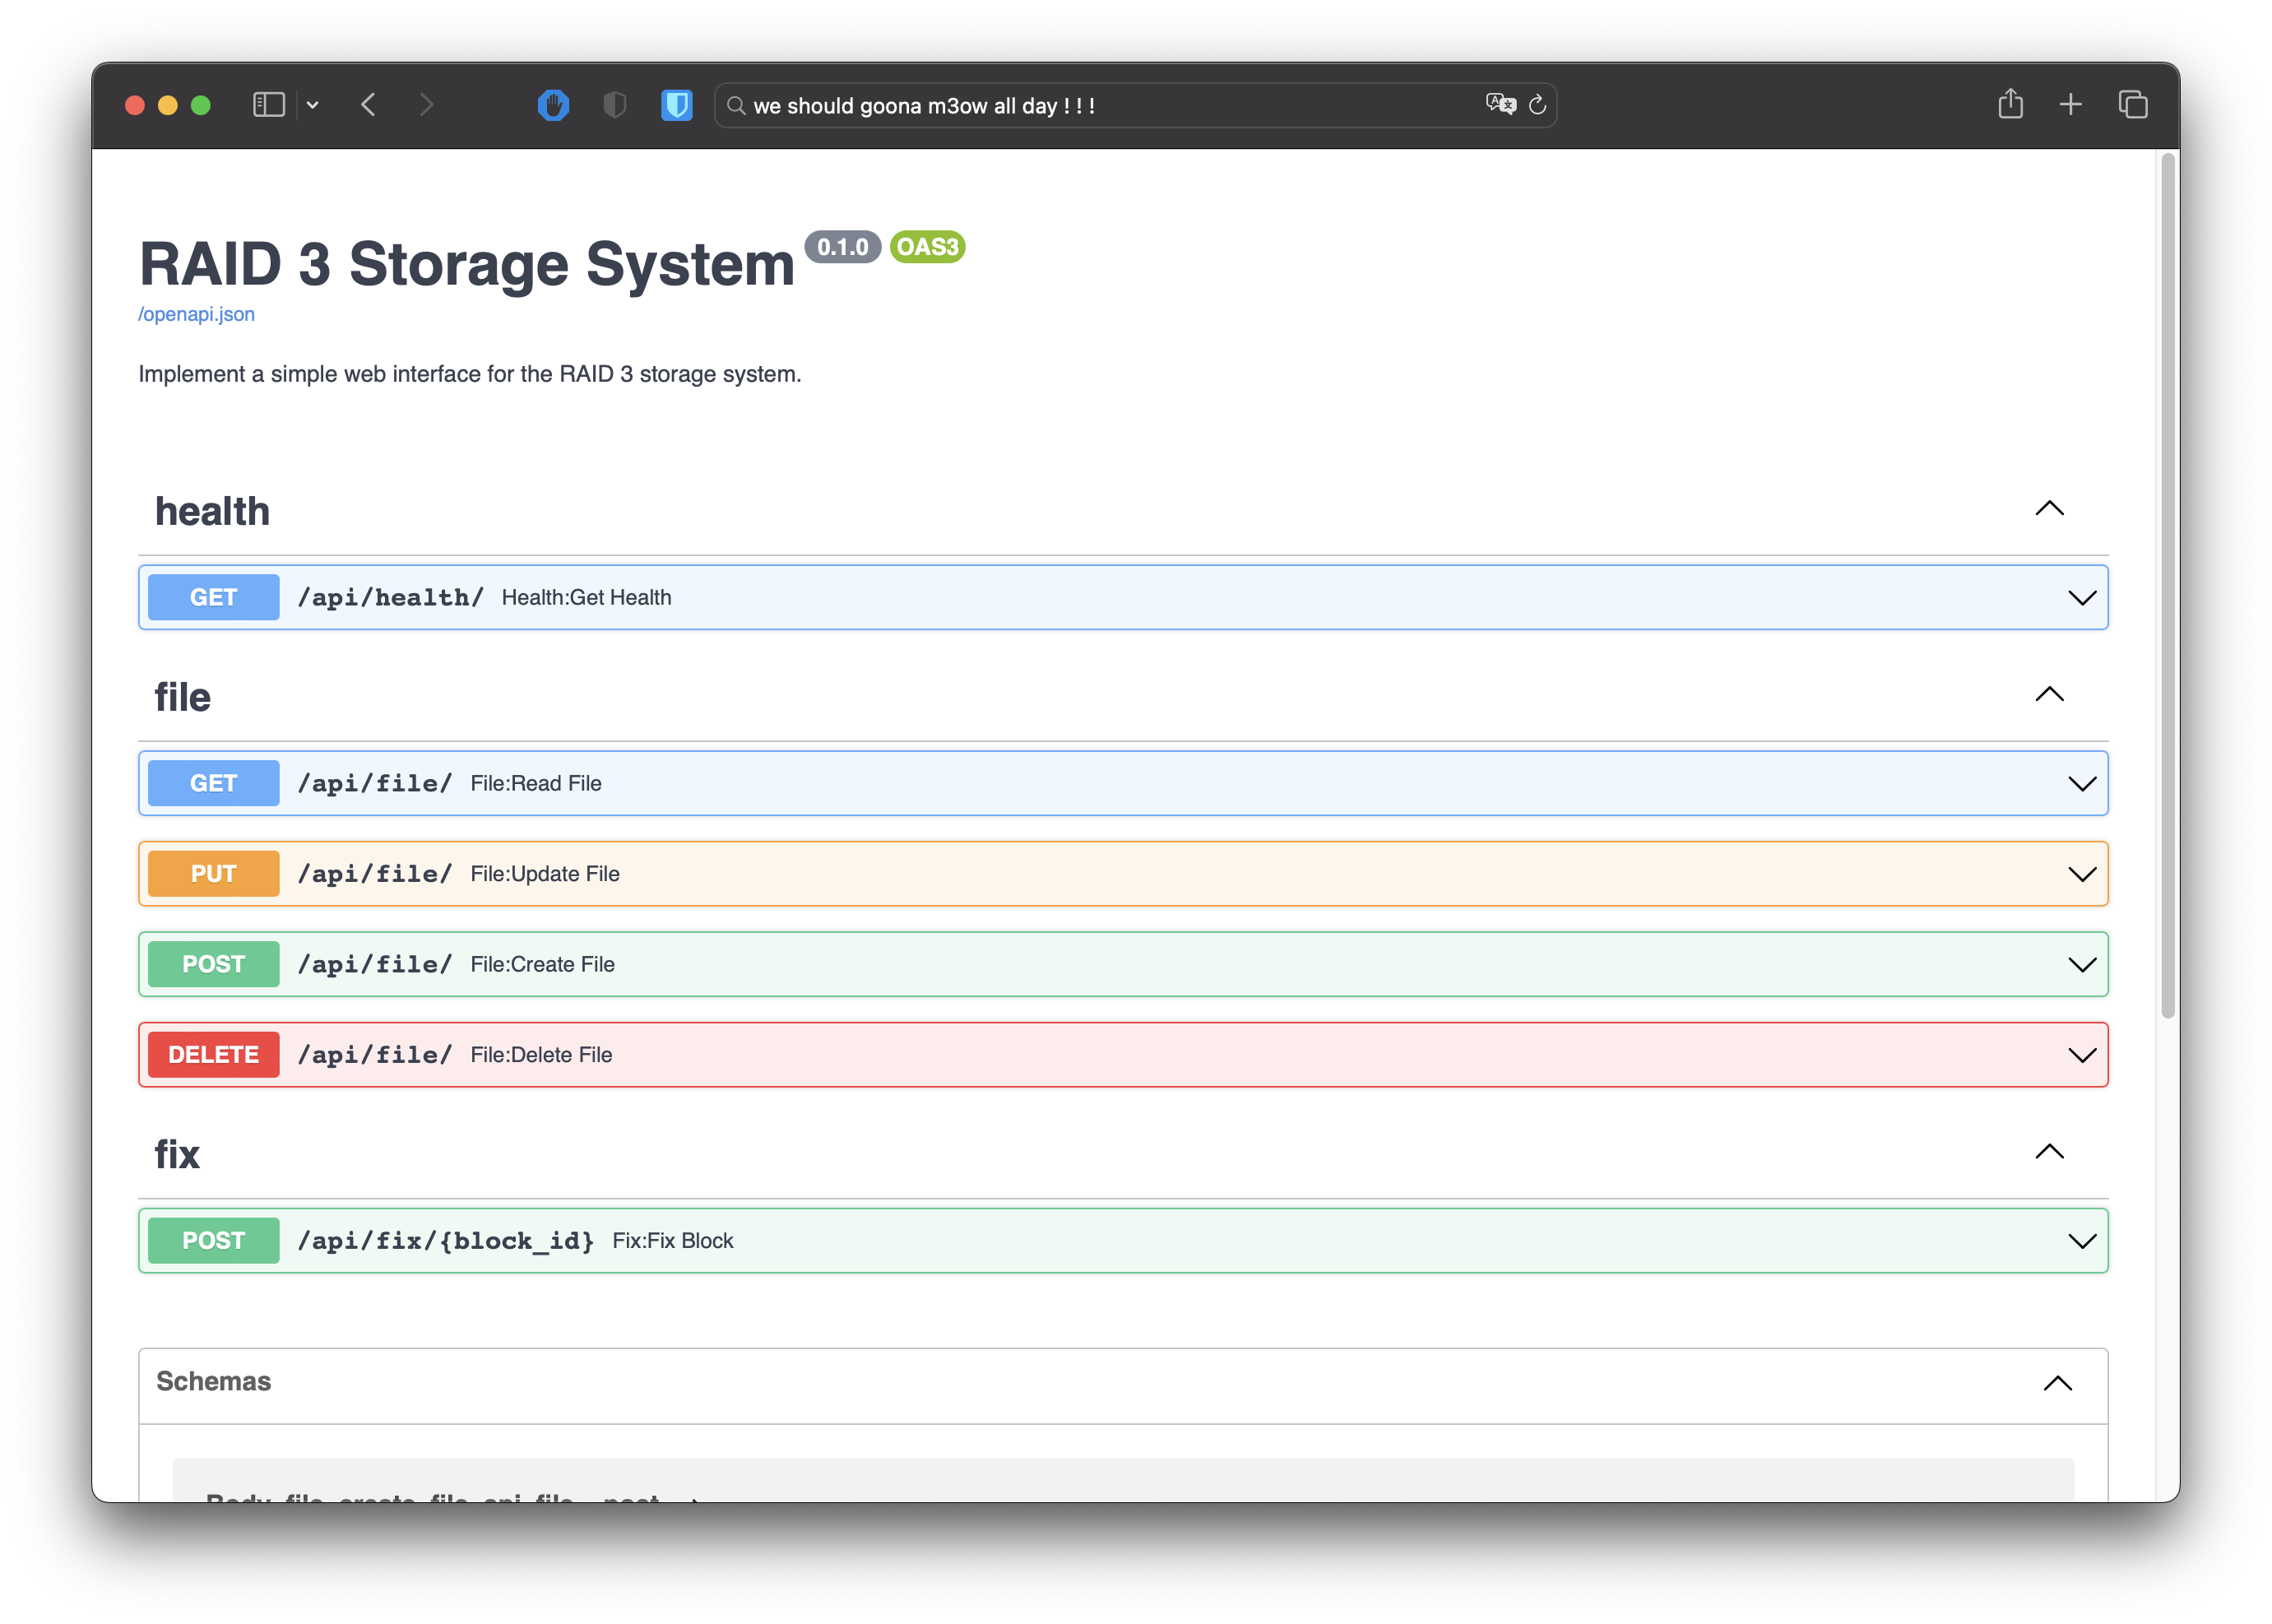Screen dimensions: 2272x1624
Task: Click the blue hand blocker extension icon
Action: coord(553,105)
